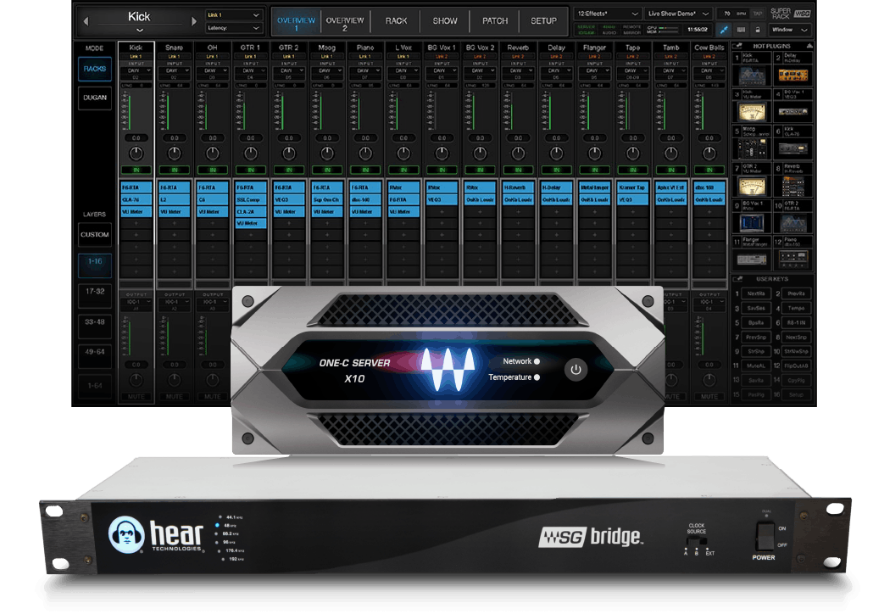
Task: Toggle the Snare rack IN button
Action: [x=174, y=170]
